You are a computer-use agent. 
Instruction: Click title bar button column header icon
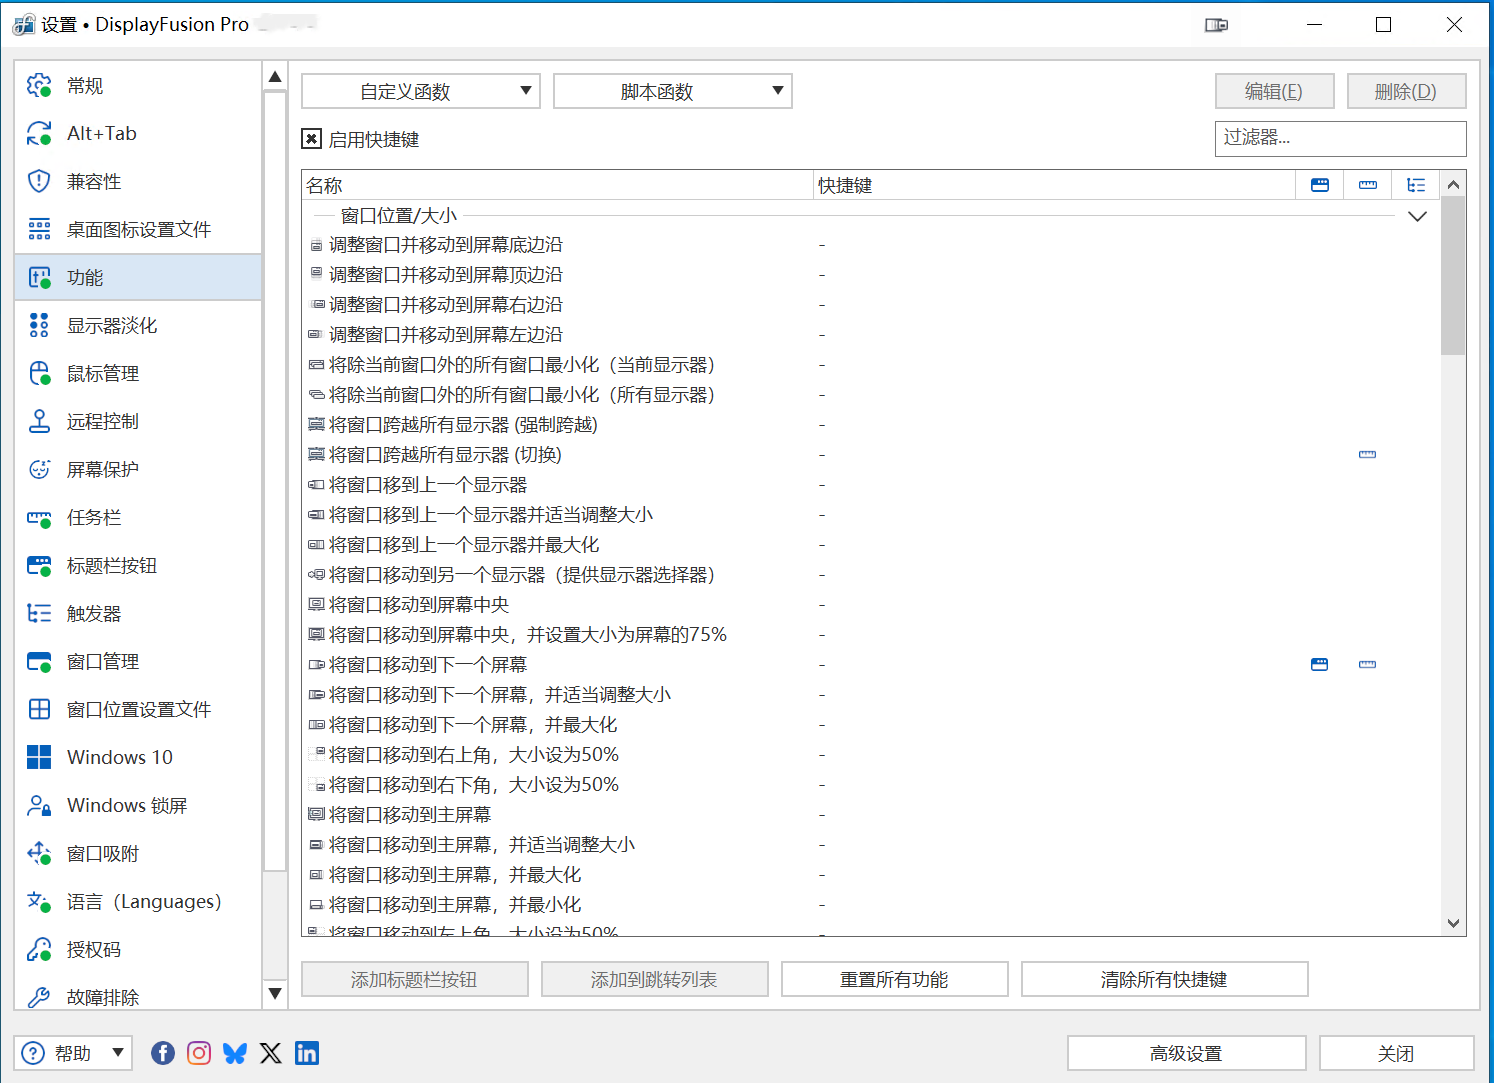1320,185
